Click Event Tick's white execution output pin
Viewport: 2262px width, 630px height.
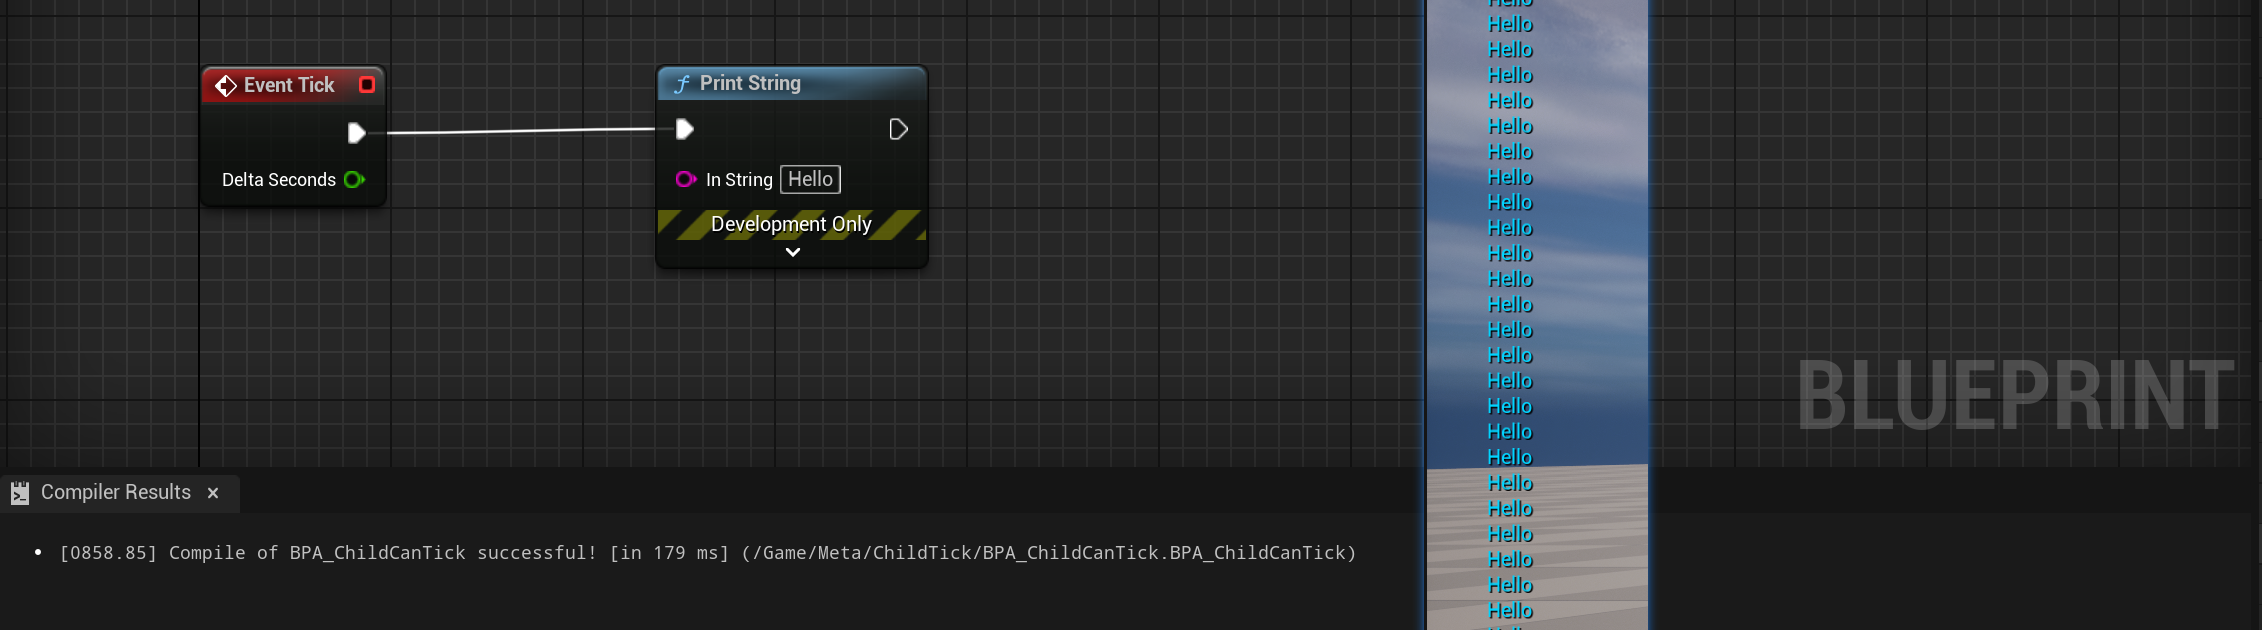(356, 133)
